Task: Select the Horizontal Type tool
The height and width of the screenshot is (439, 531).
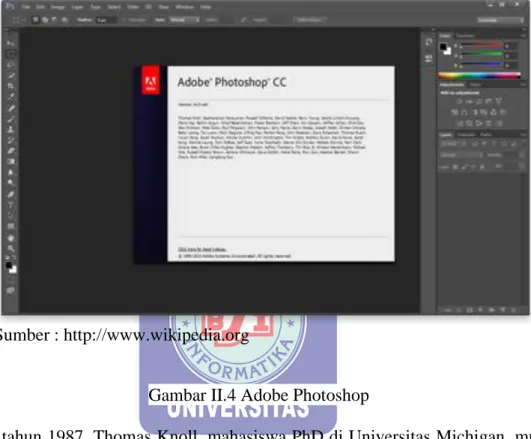Action: click(x=10, y=205)
